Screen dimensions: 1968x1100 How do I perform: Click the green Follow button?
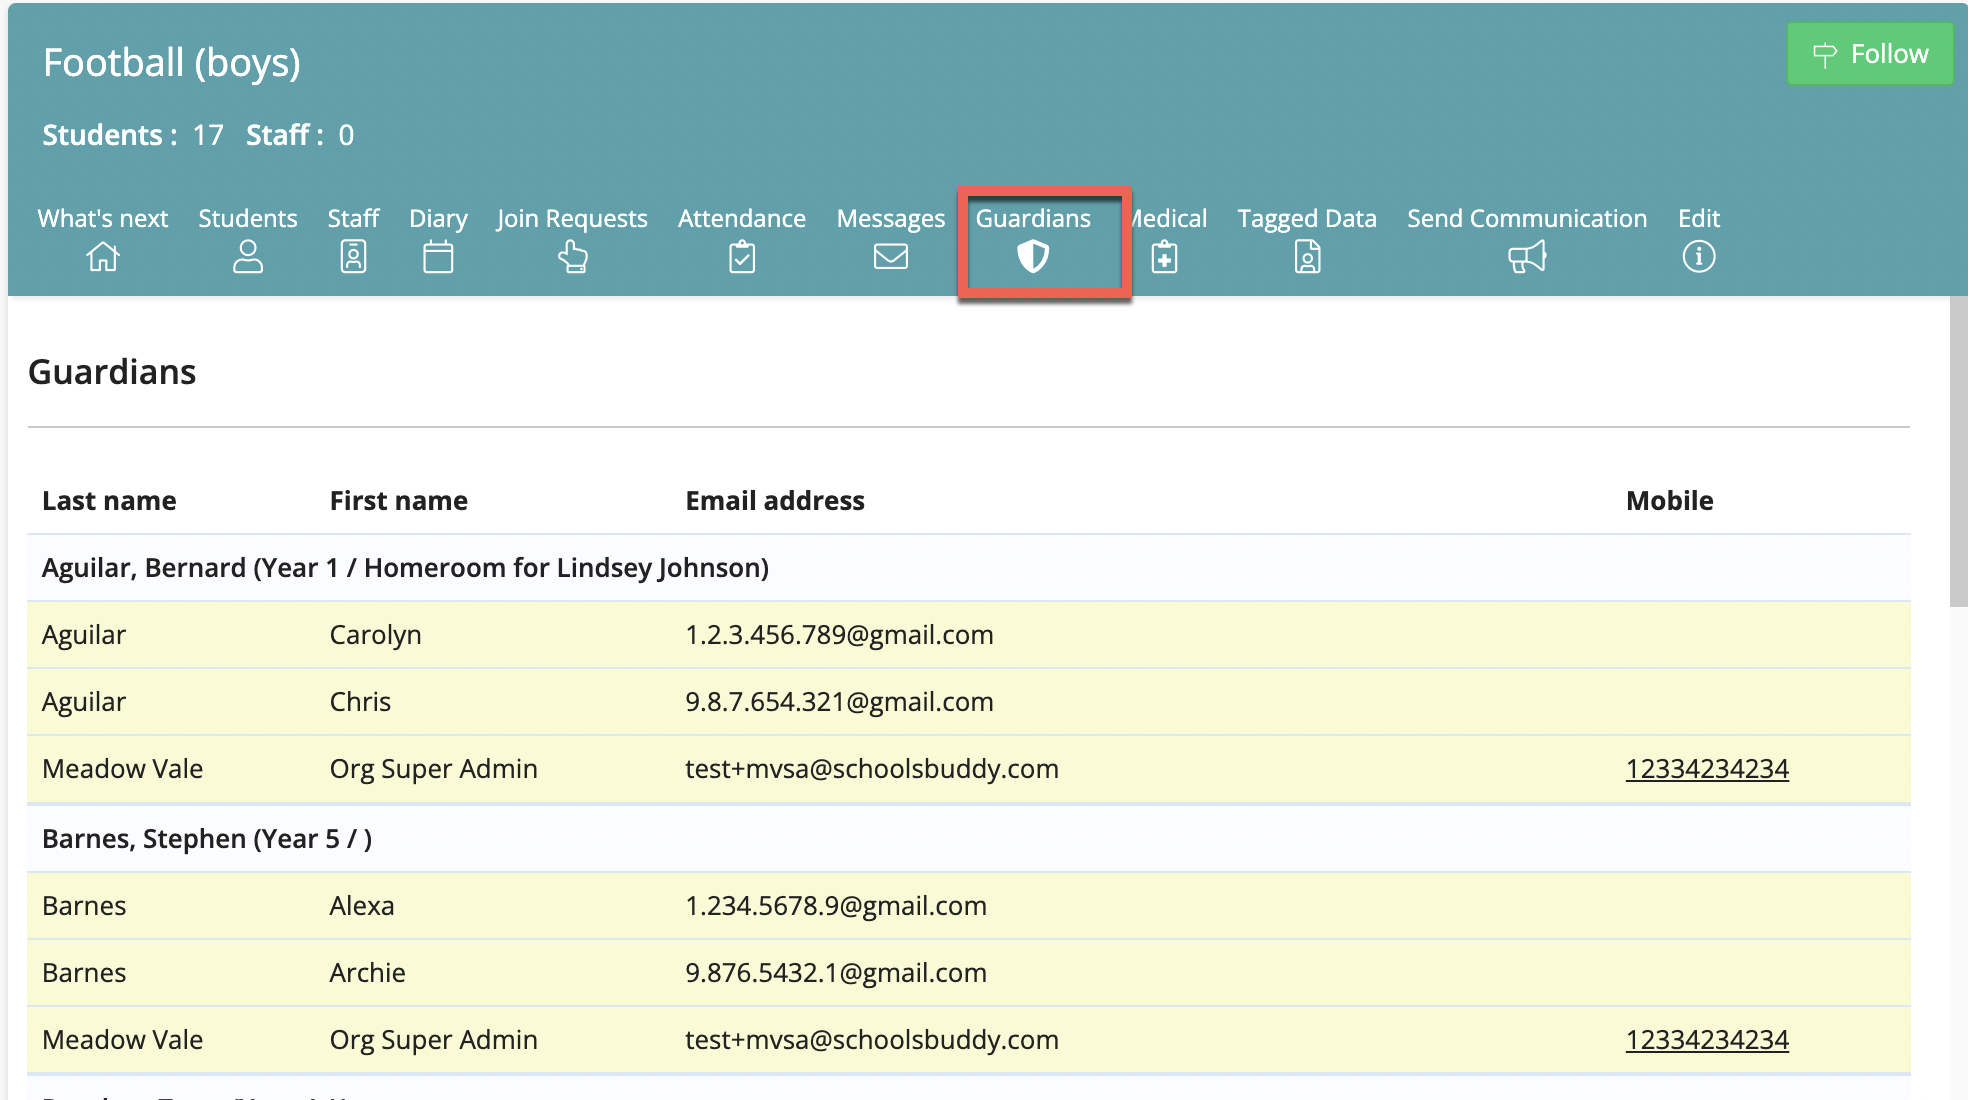(x=1869, y=54)
